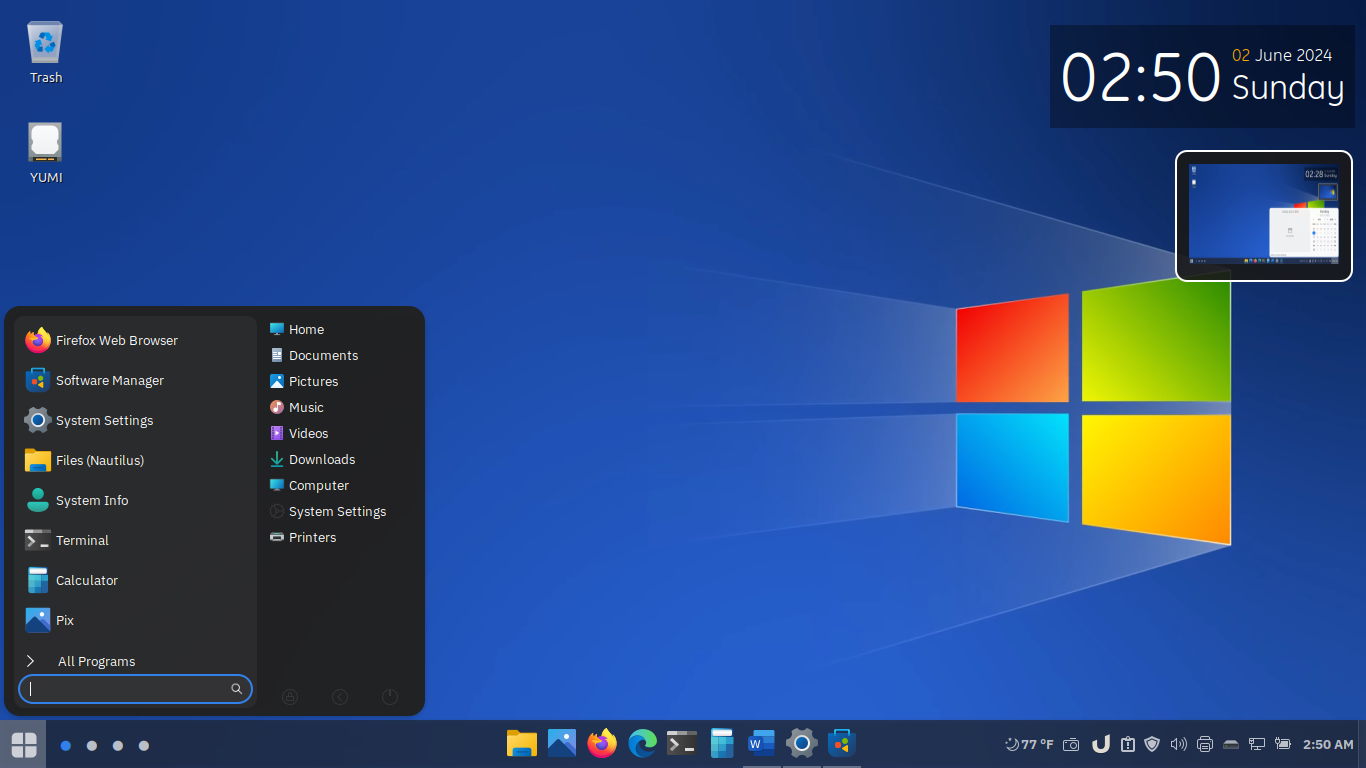Viewport: 1366px width, 768px height.
Task: Click the power button in start menu
Action: tap(390, 697)
